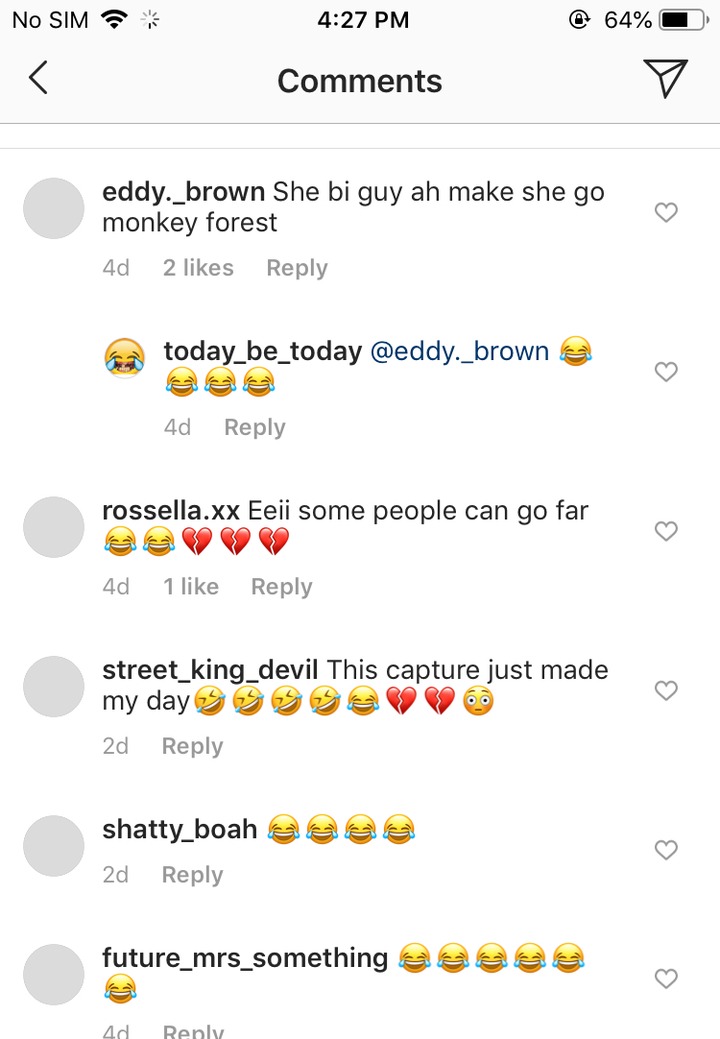This screenshot has height=1039, width=720.
Task: Open street_king_devil's profile via username
Action: pos(210,670)
